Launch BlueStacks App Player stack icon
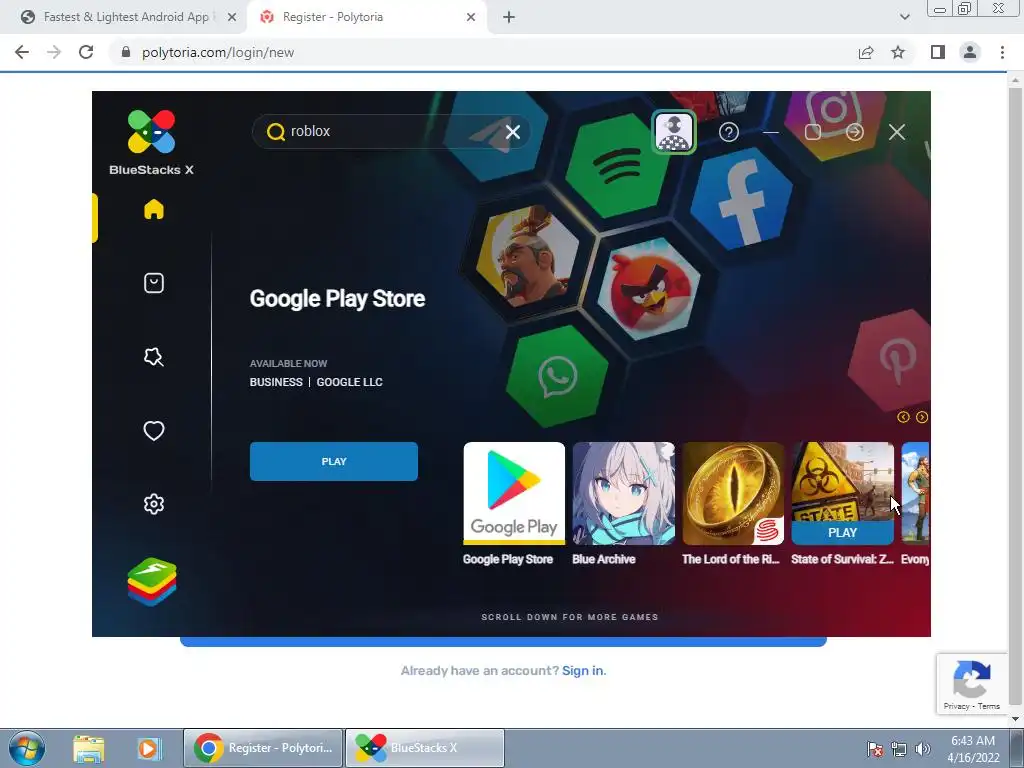Screen dimensions: 1024x768 point(152,581)
